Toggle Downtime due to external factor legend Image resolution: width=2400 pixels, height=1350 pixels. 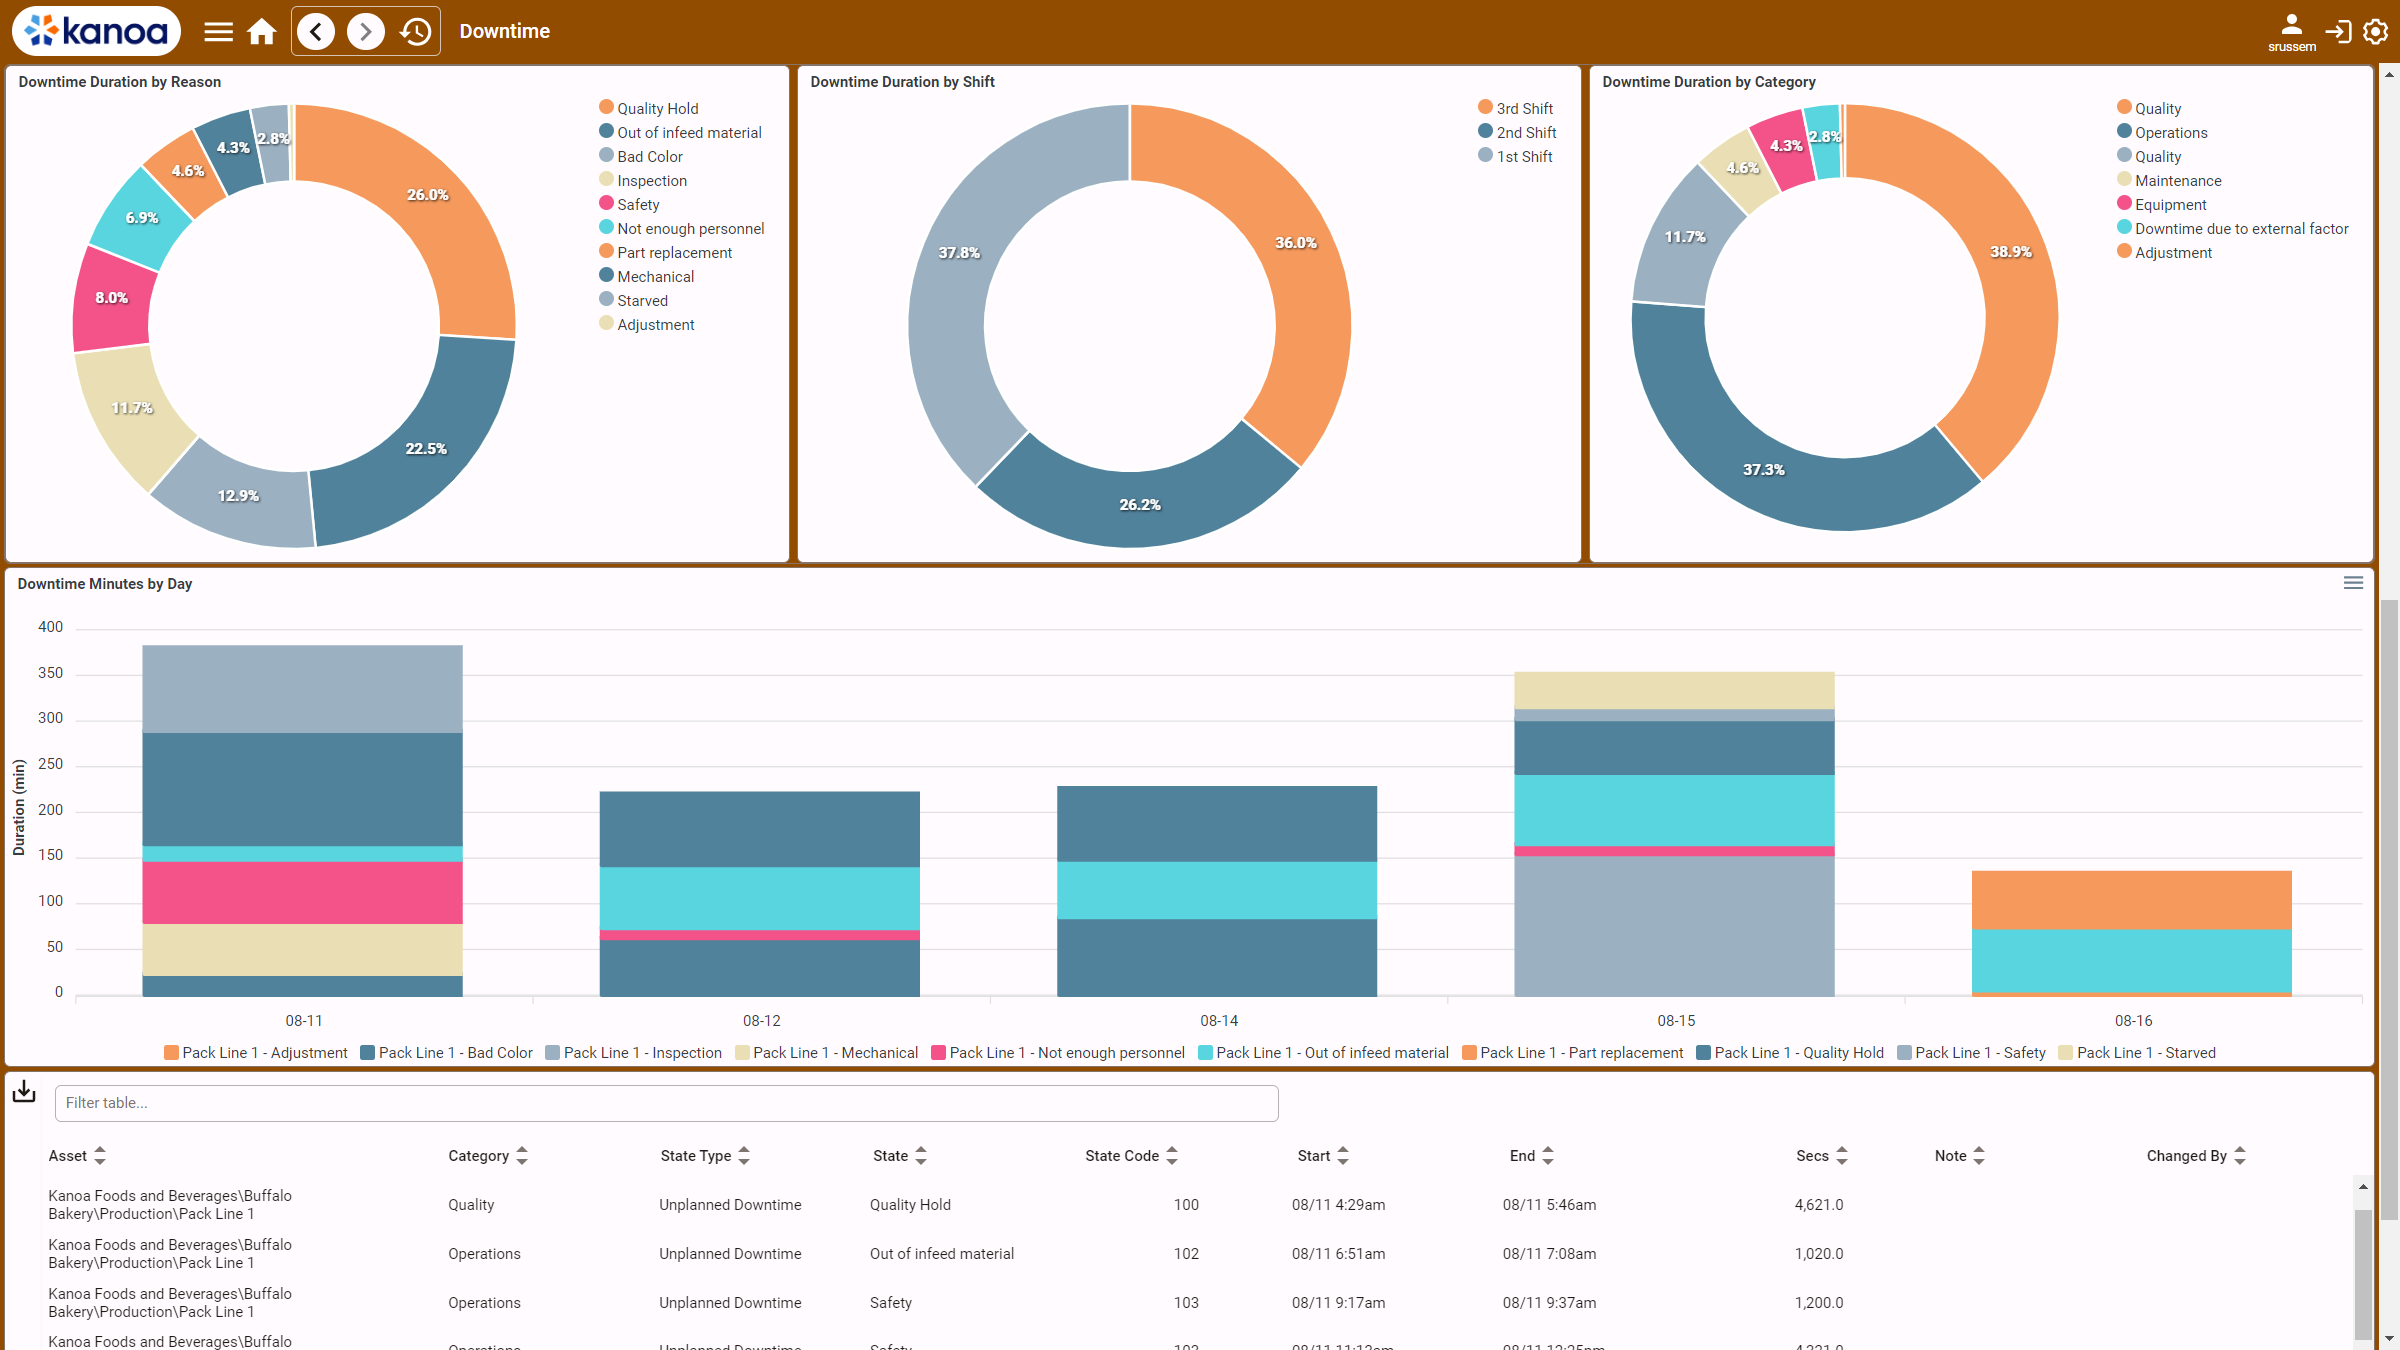[x=2233, y=228]
